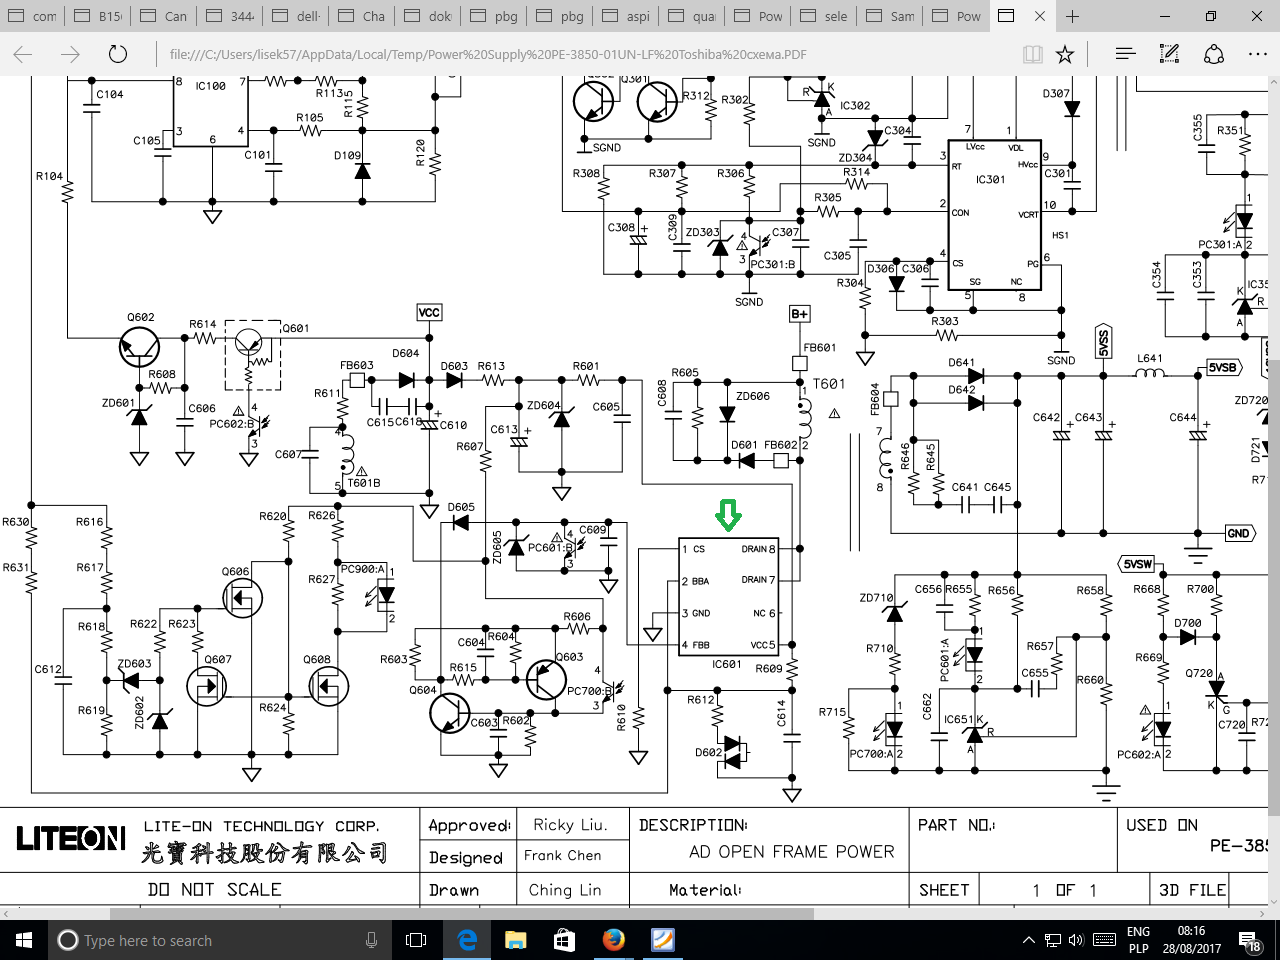Go back to the previous page
1280x960 pixels.
point(23,54)
